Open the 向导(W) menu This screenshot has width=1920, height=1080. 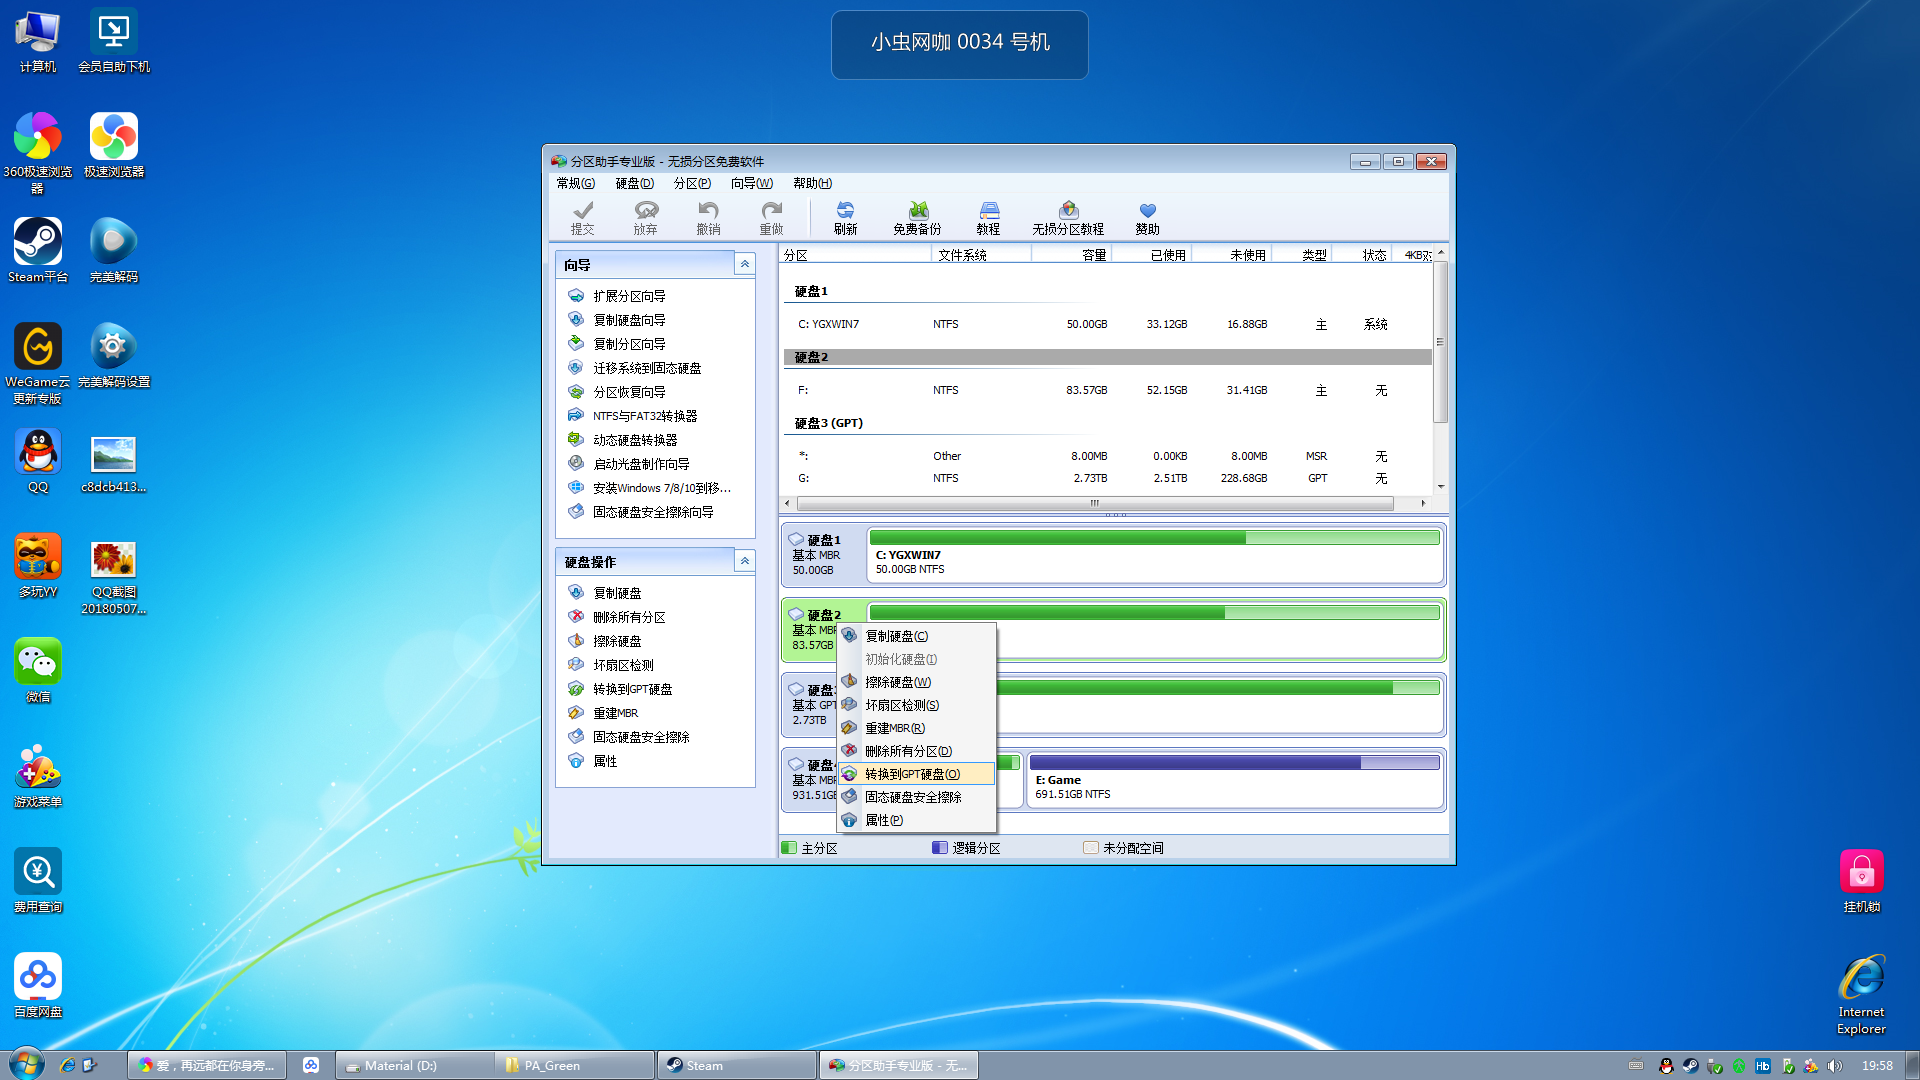coord(752,183)
